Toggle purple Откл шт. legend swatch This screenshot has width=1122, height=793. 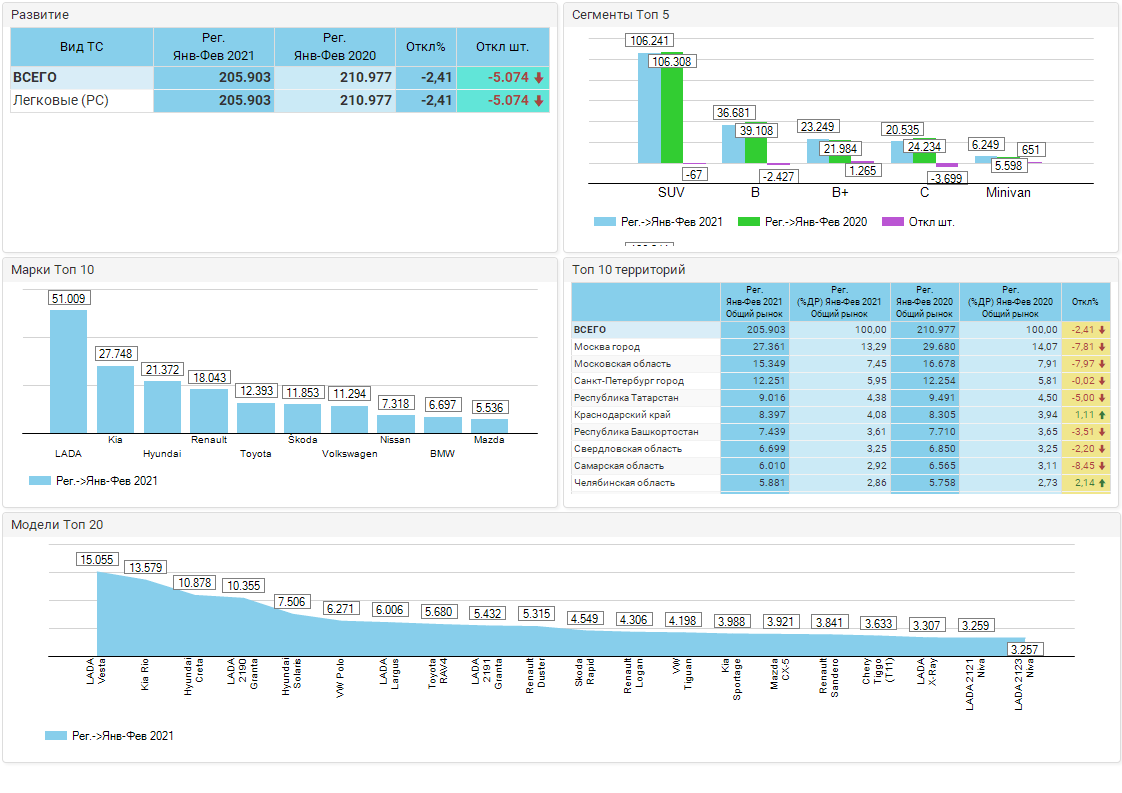(892, 222)
